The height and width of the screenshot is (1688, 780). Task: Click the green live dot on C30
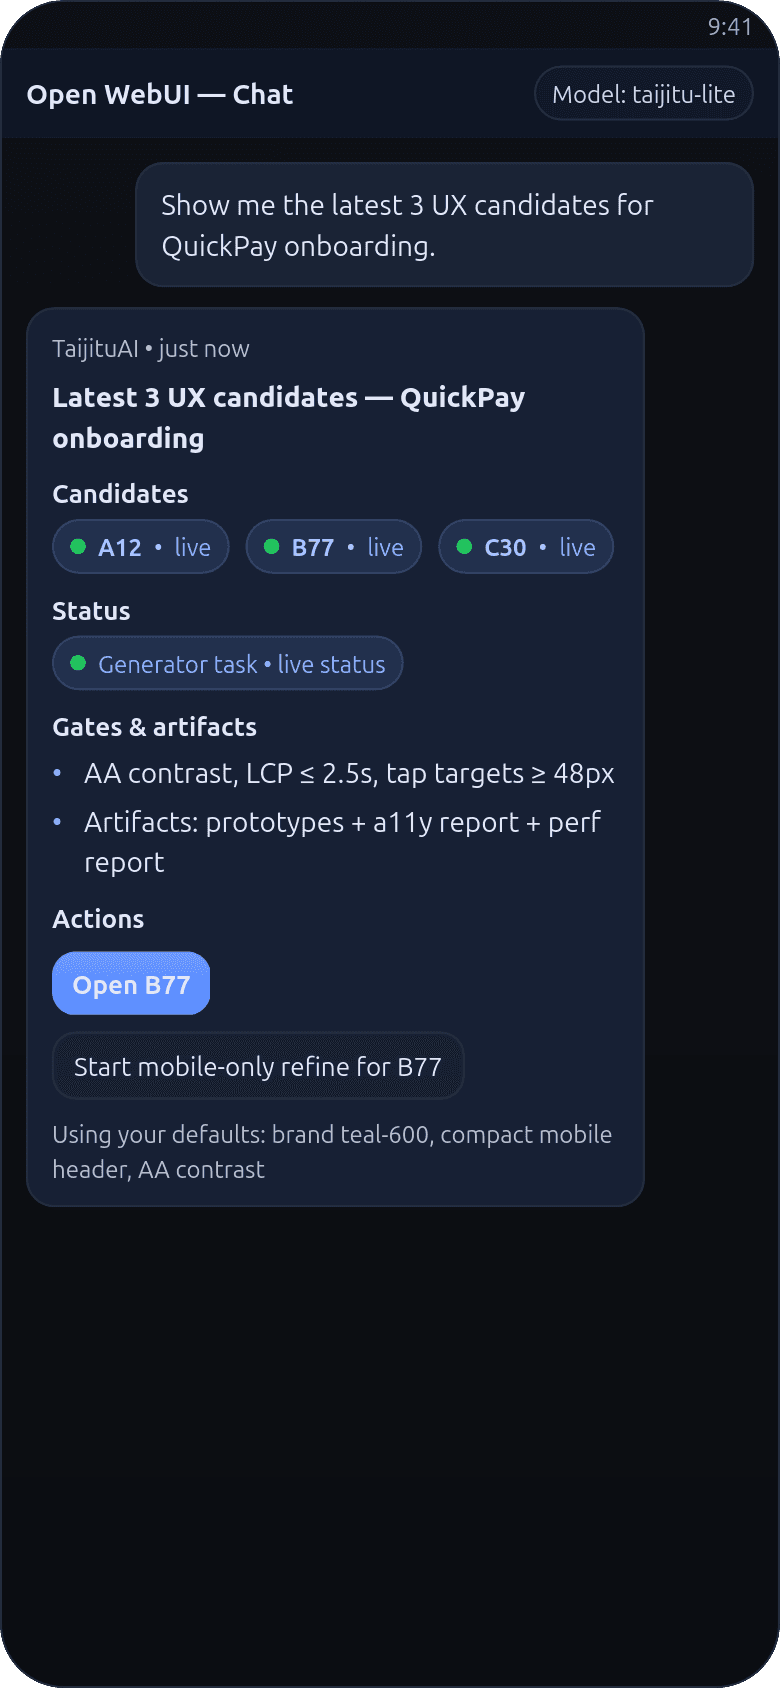tap(464, 547)
